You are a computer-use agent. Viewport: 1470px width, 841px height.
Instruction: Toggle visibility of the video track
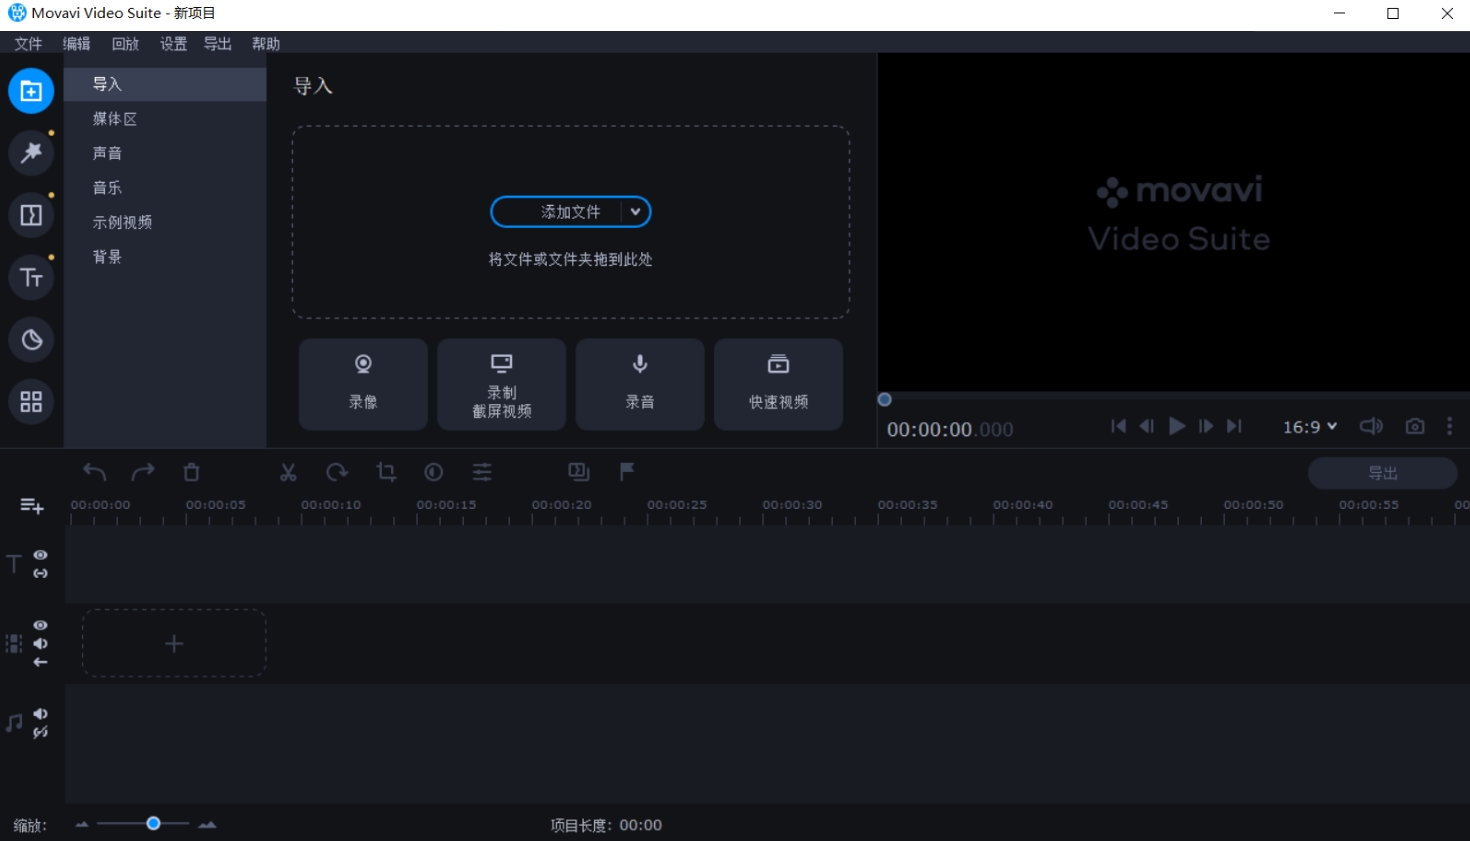[x=40, y=625]
